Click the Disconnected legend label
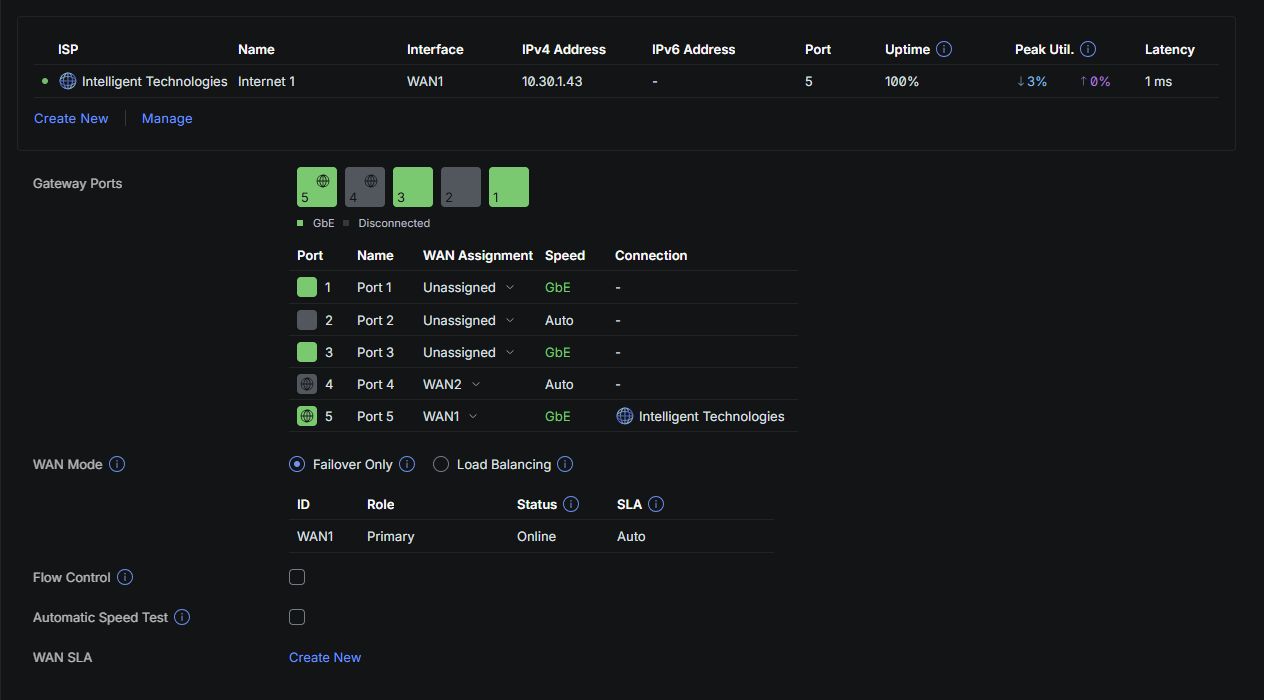Viewport: 1264px width, 700px height. [x=394, y=223]
